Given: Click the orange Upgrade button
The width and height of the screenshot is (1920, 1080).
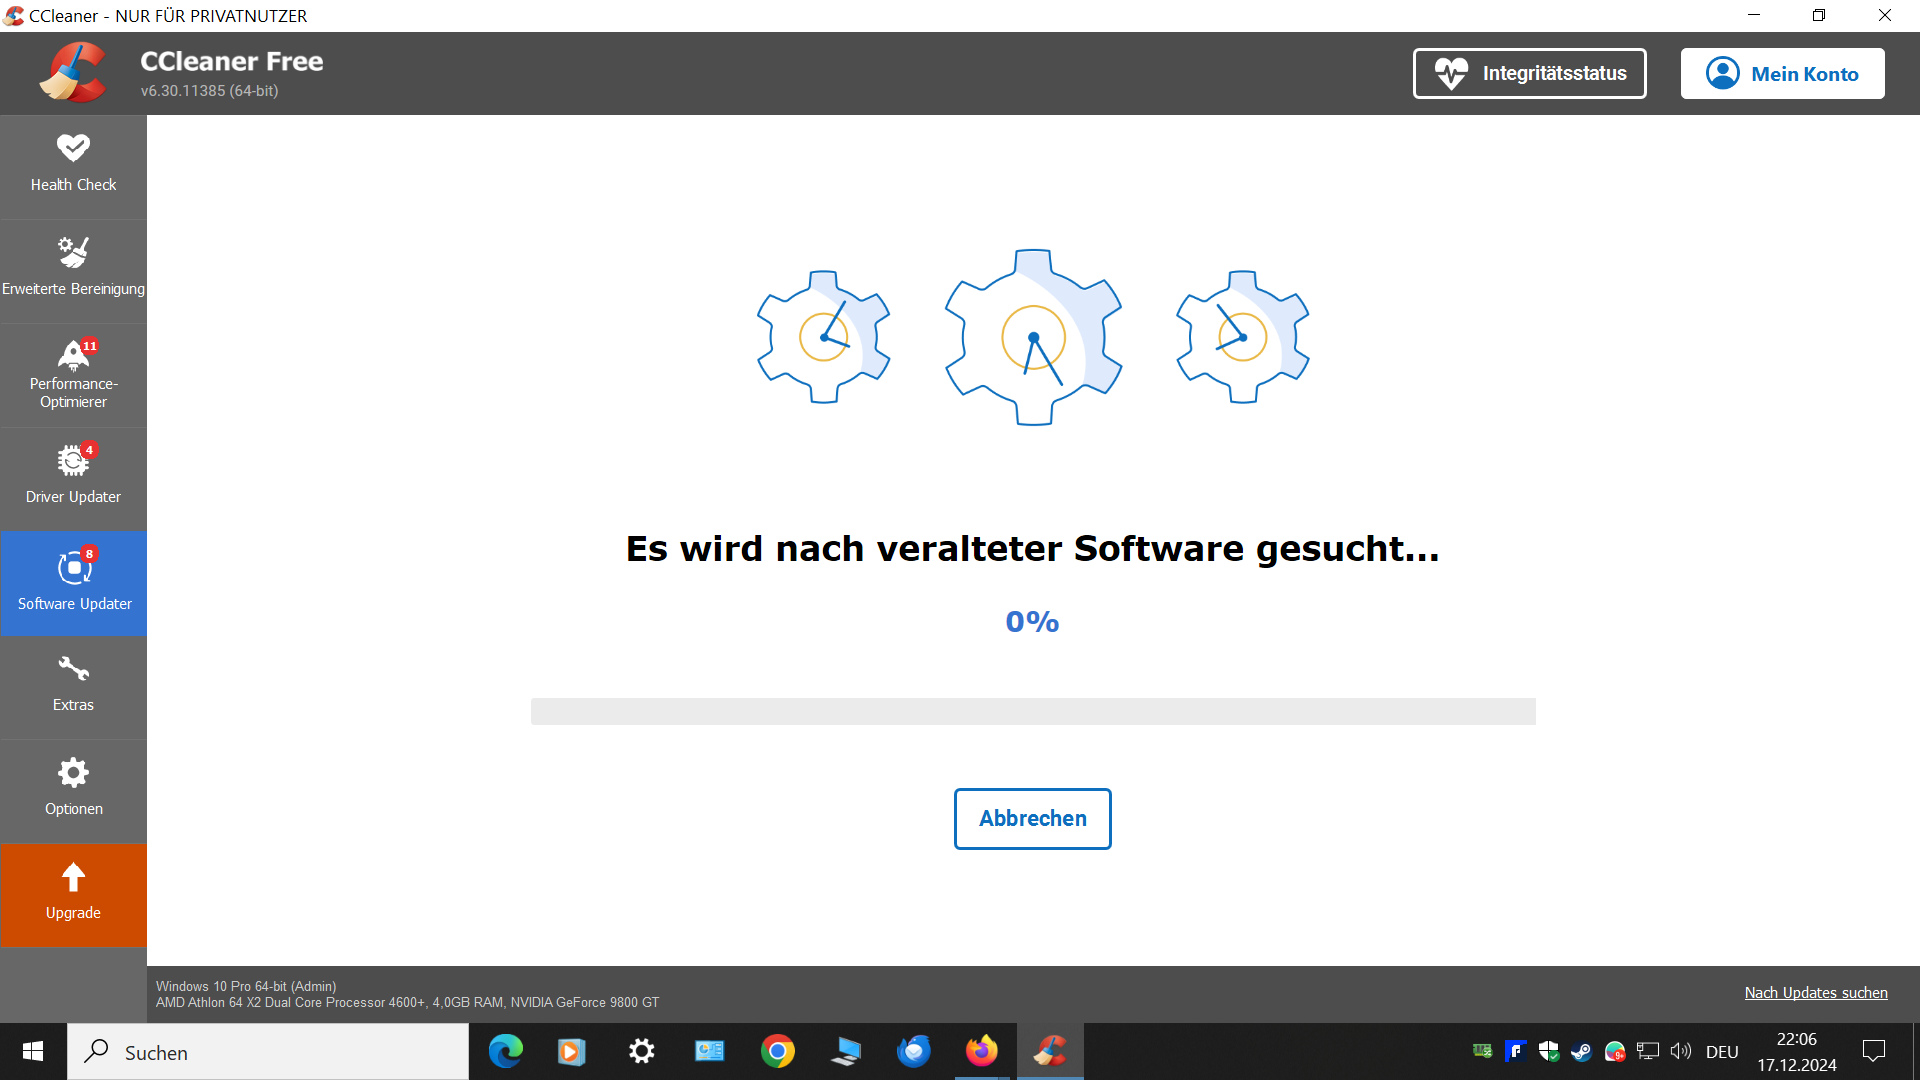Looking at the screenshot, I should coord(73,894).
